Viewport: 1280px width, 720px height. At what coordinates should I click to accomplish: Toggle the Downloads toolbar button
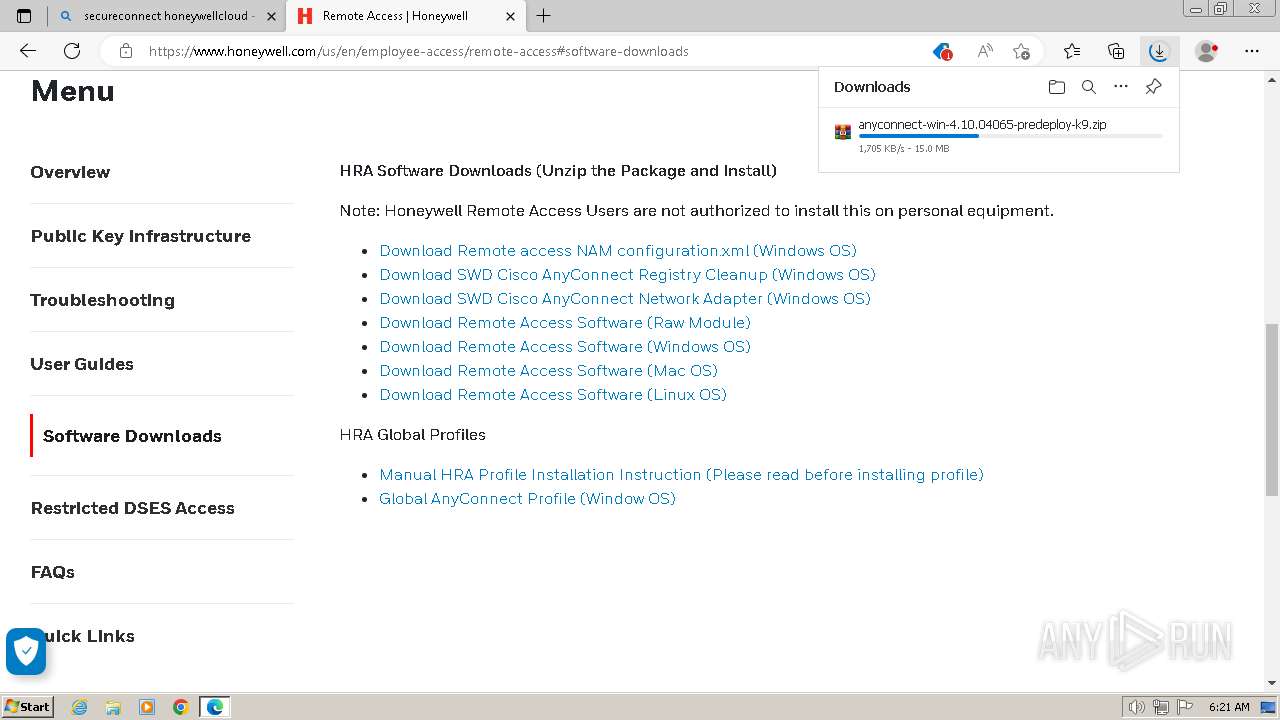pos(1158,51)
